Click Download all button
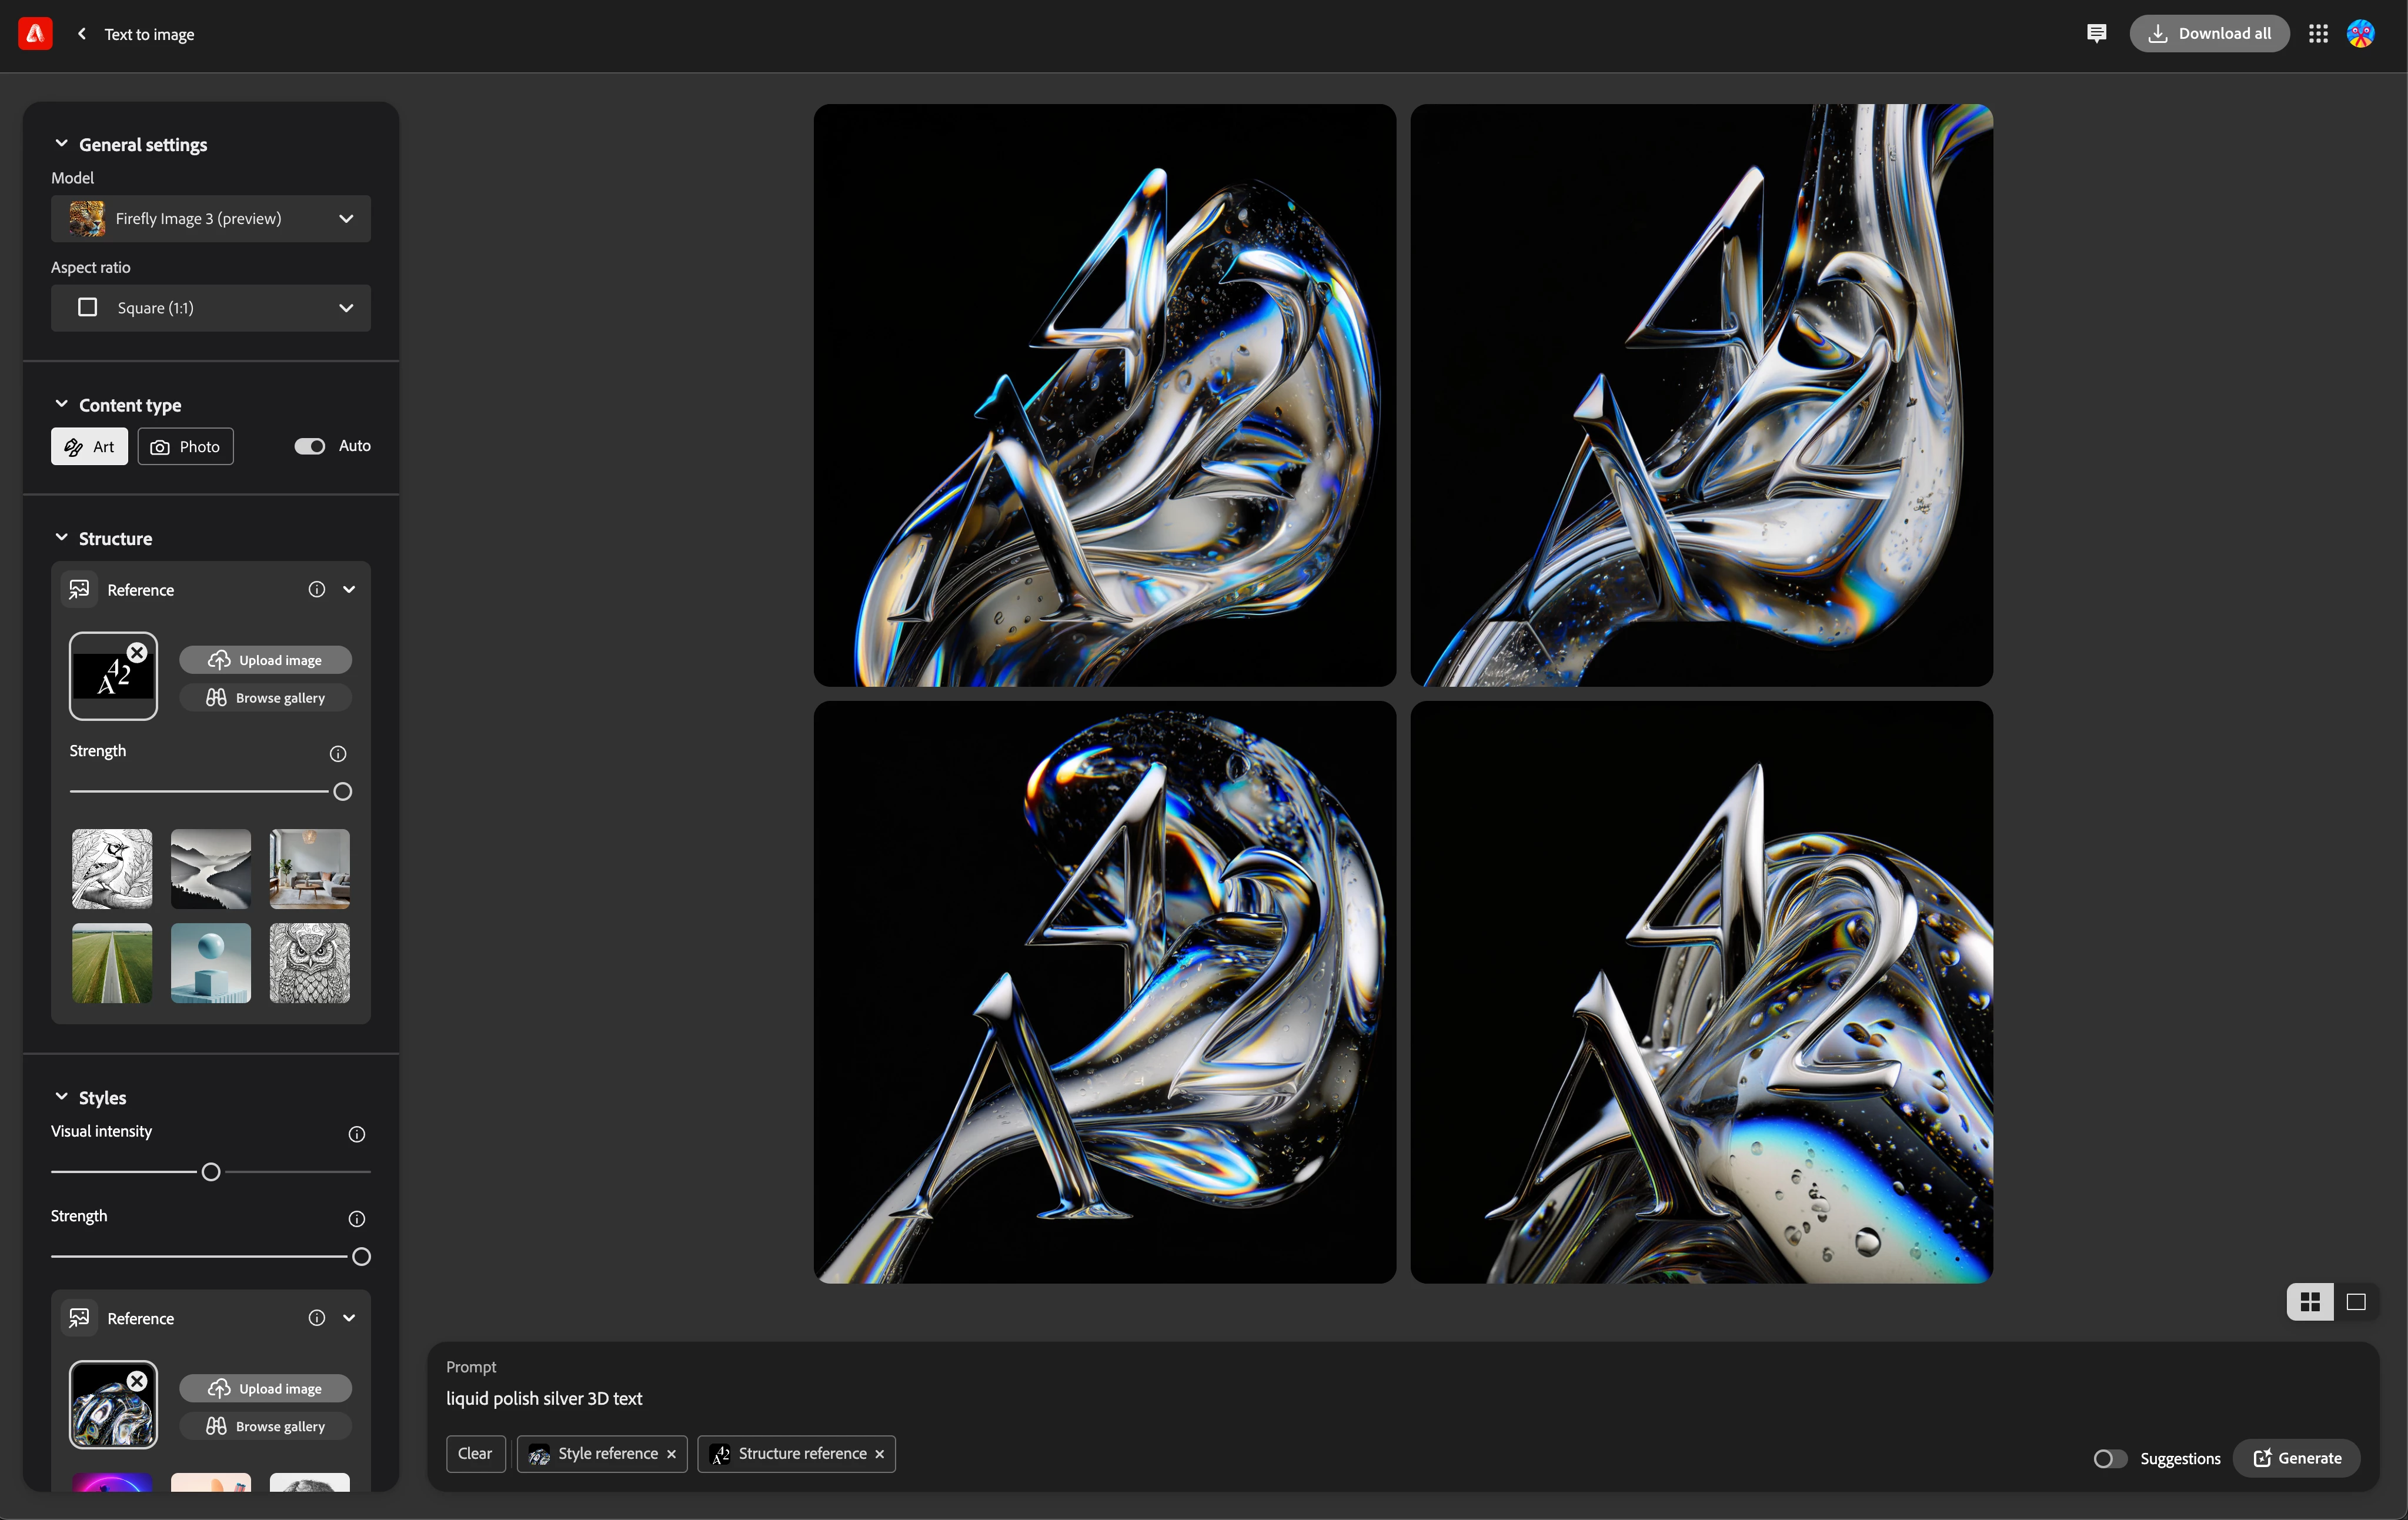This screenshot has width=2408, height=1520. [x=2209, y=33]
